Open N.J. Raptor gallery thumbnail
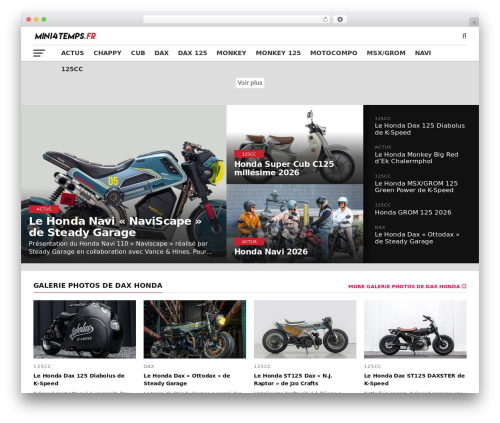Image resolution: width=500 pixels, height=423 pixels. click(305, 329)
